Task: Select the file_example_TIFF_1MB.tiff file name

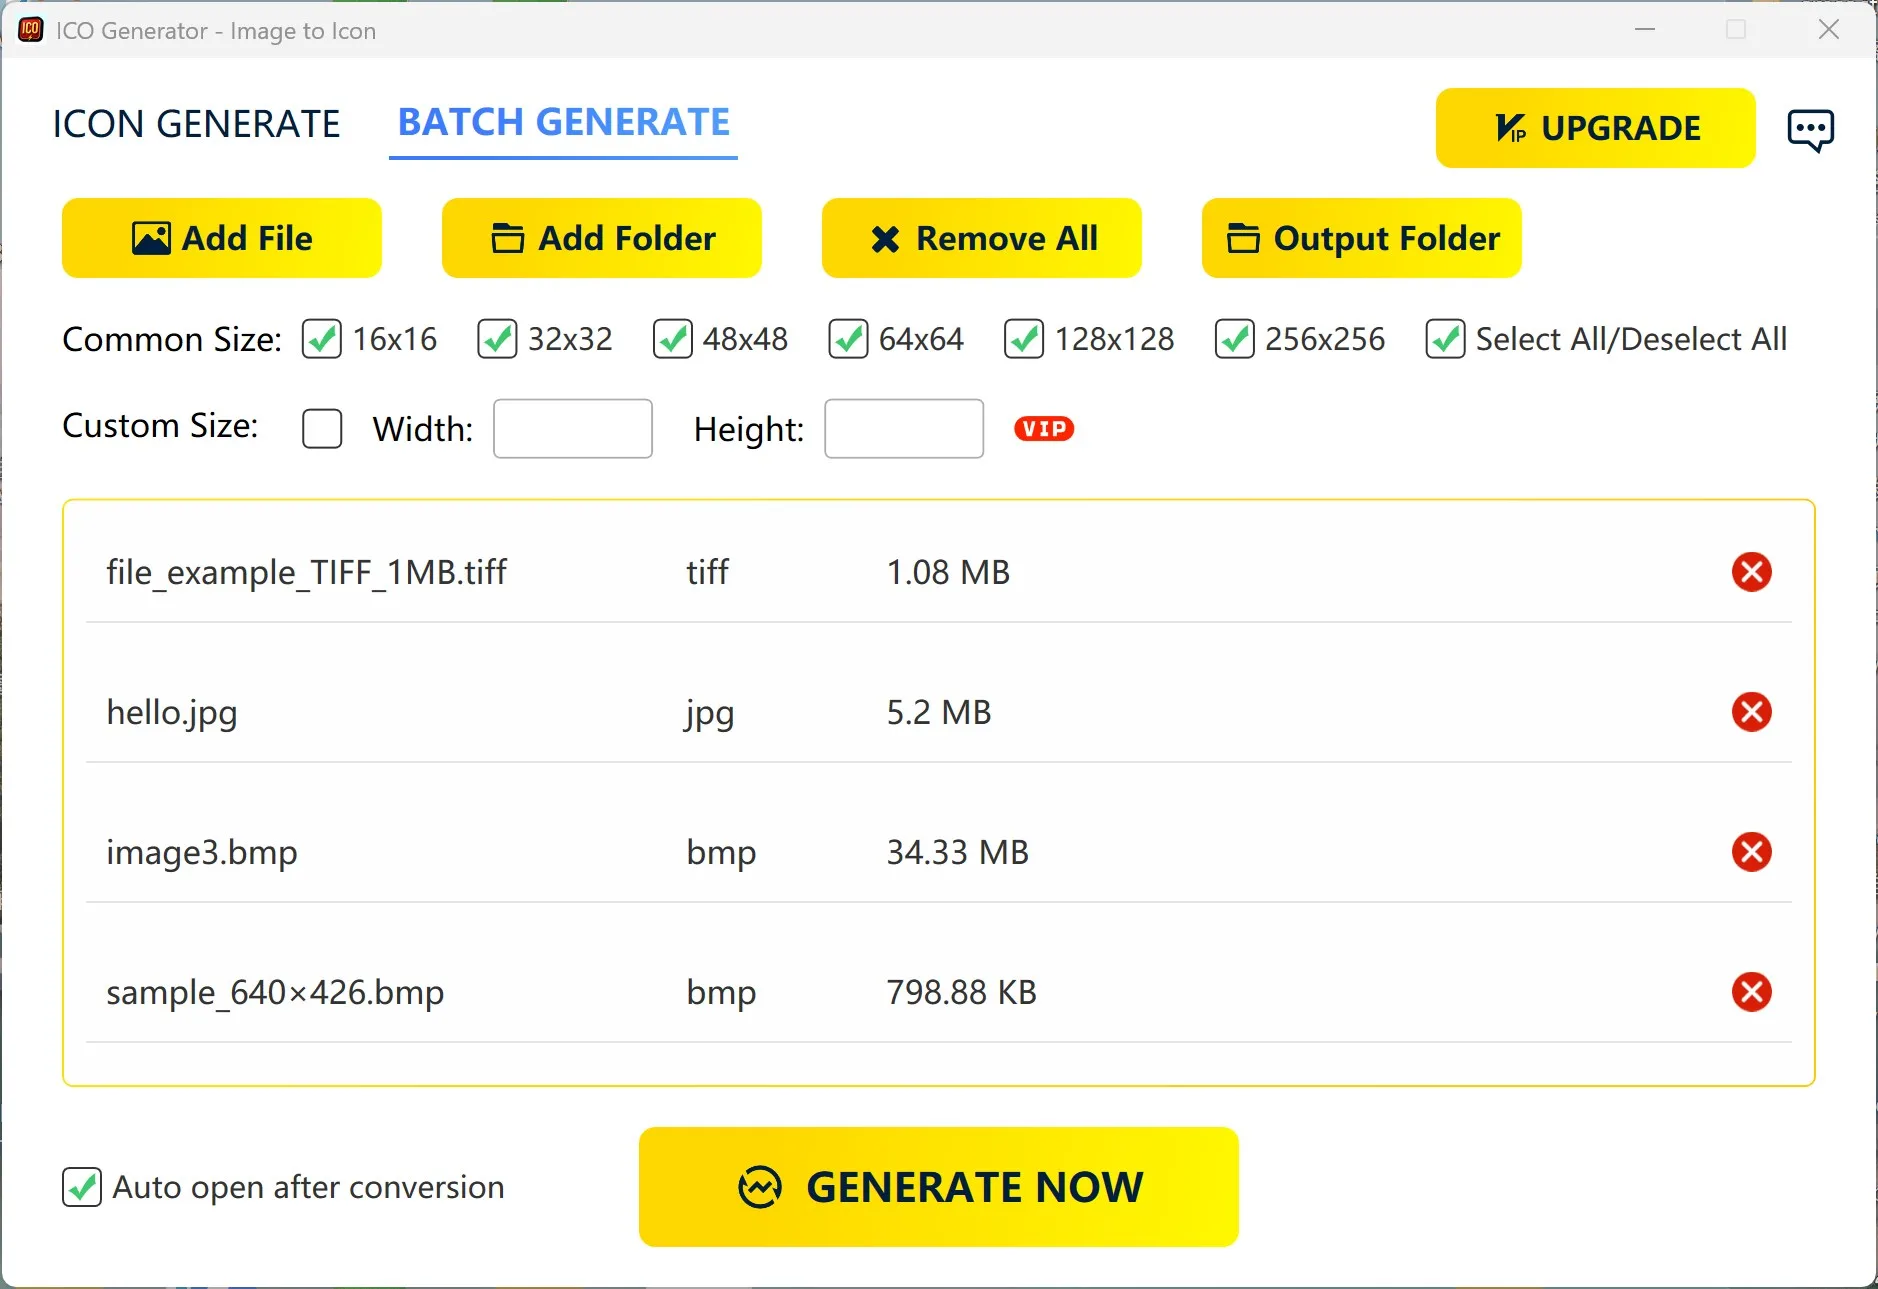Action: click(306, 572)
